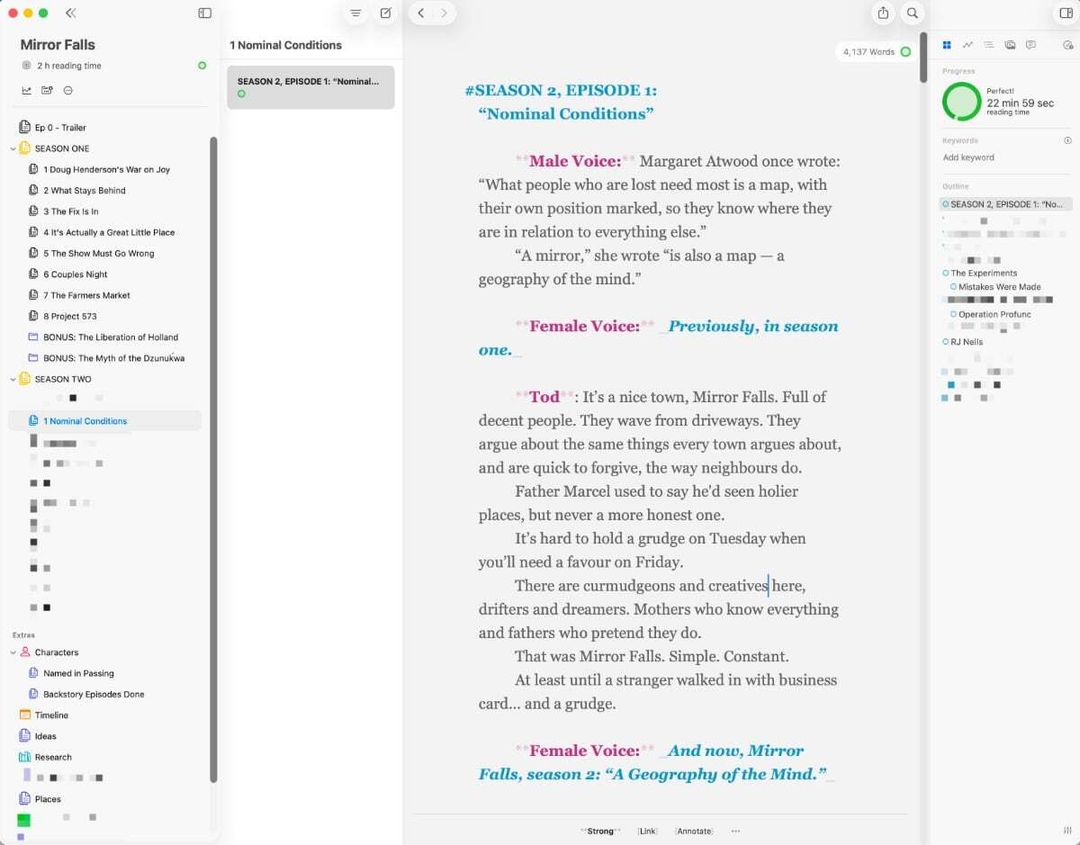The width and height of the screenshot is (1080, 845).
Task: Open search with the magnifying glass icon
Action: (x=912, y=13)
